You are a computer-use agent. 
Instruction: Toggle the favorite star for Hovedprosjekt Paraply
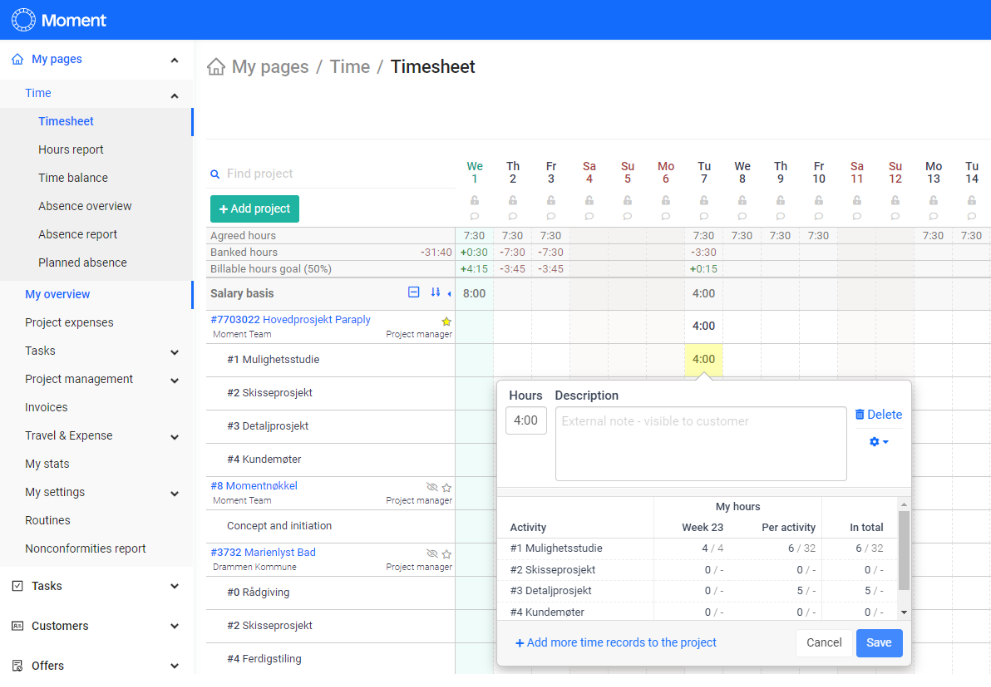click(x=447, y=321)
